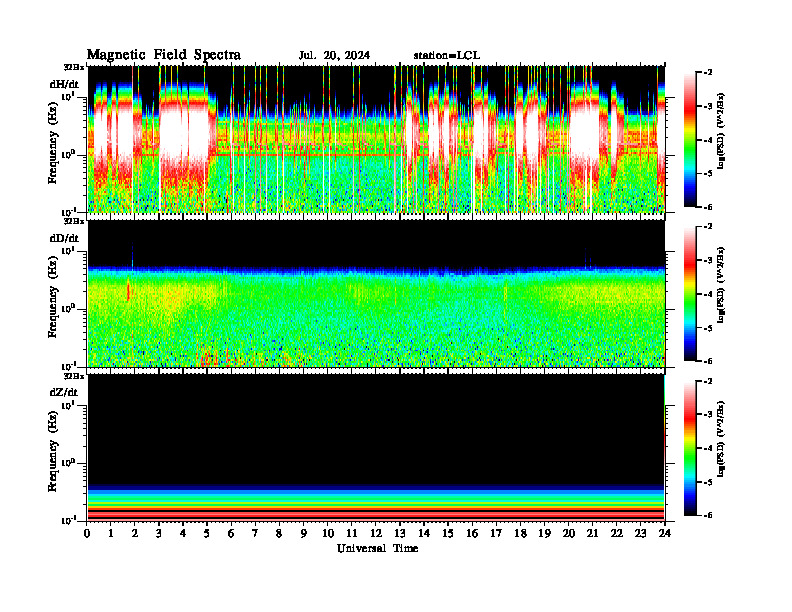Click hour tick label 20 on time axis
The width and height of the screenshot is (792, 612).
point(568,533)
